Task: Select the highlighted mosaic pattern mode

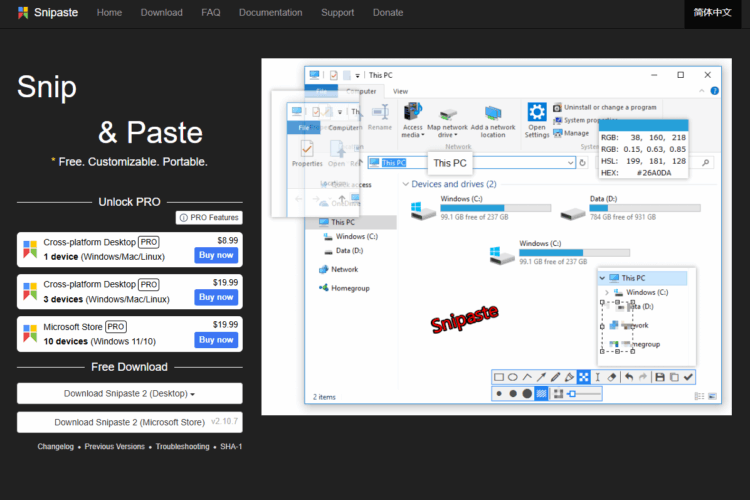Action: 541,394
